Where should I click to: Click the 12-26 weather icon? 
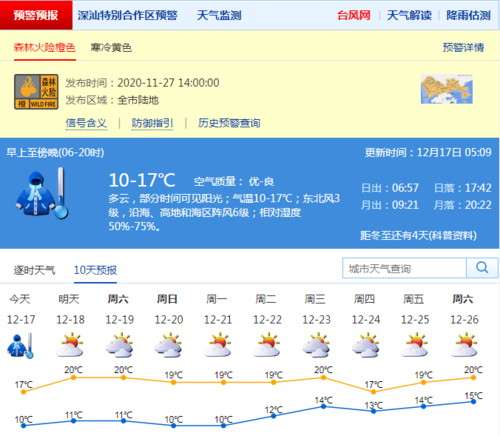(x=464, y=345)
